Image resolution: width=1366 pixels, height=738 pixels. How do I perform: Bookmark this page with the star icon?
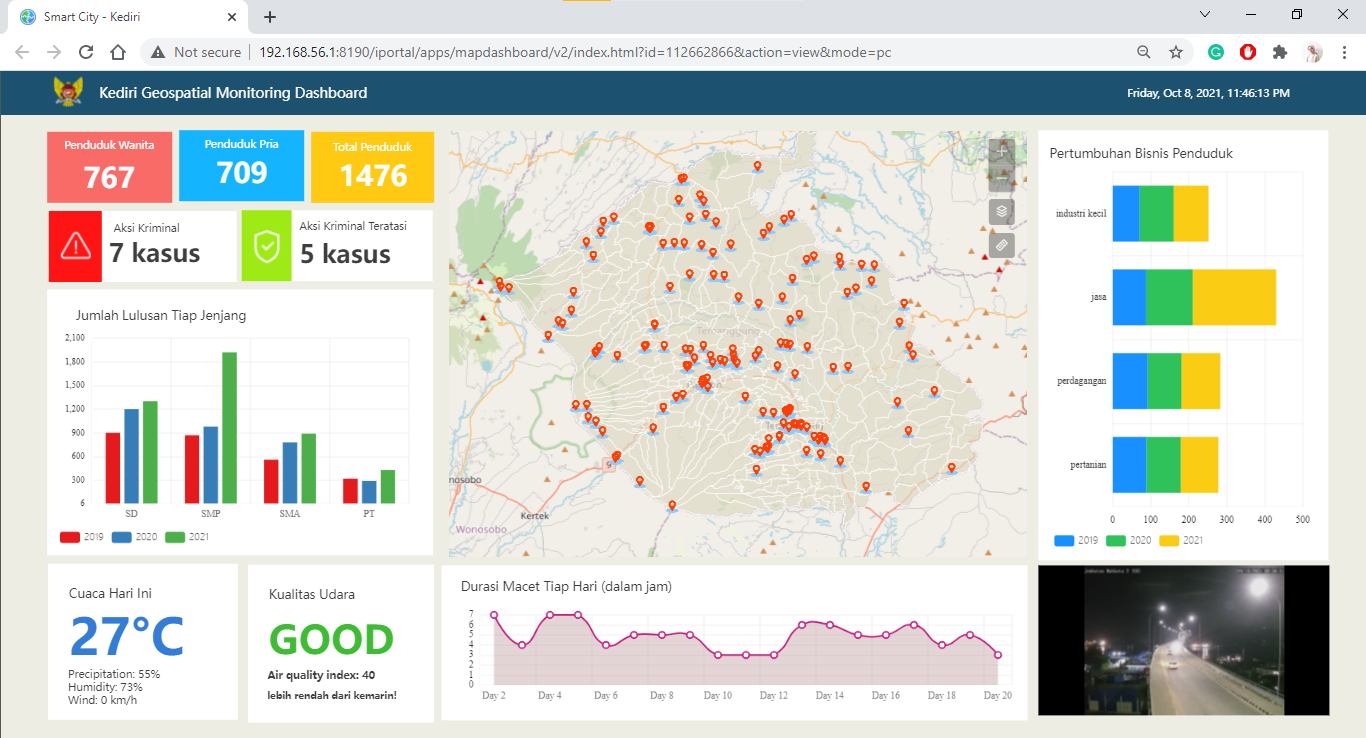click(1176, 52)
